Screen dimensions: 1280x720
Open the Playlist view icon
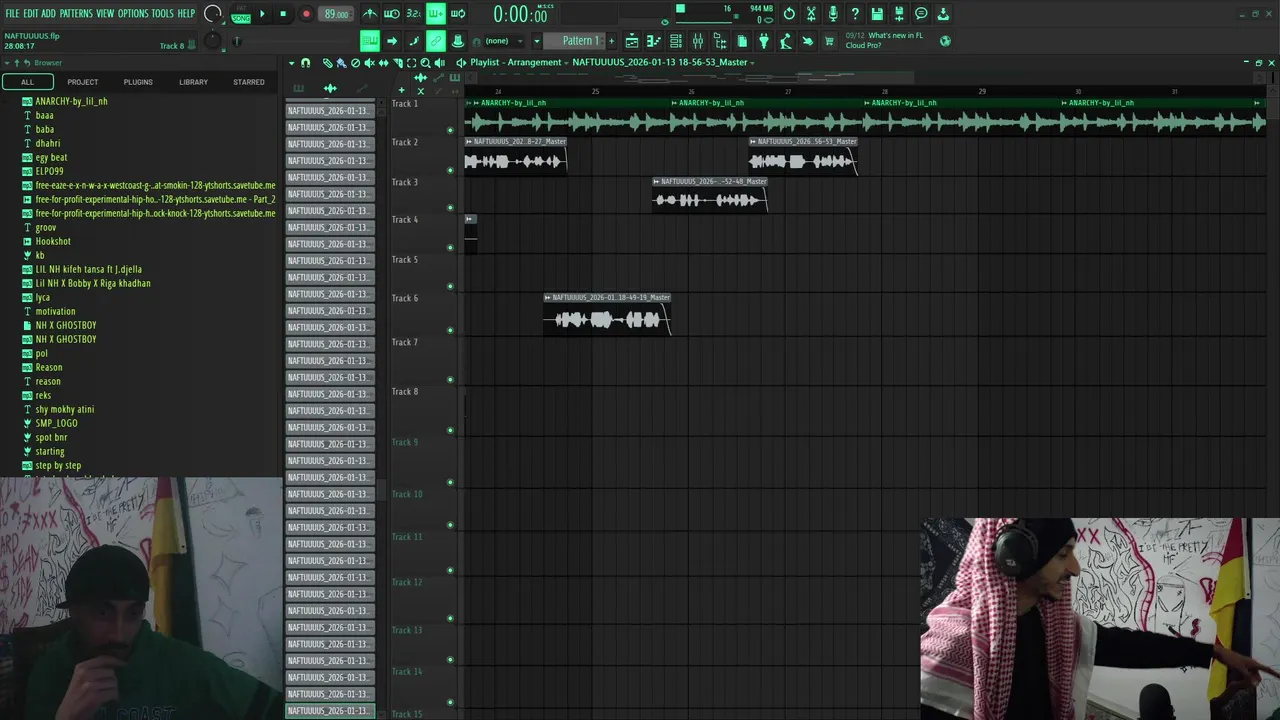(632, 41)
